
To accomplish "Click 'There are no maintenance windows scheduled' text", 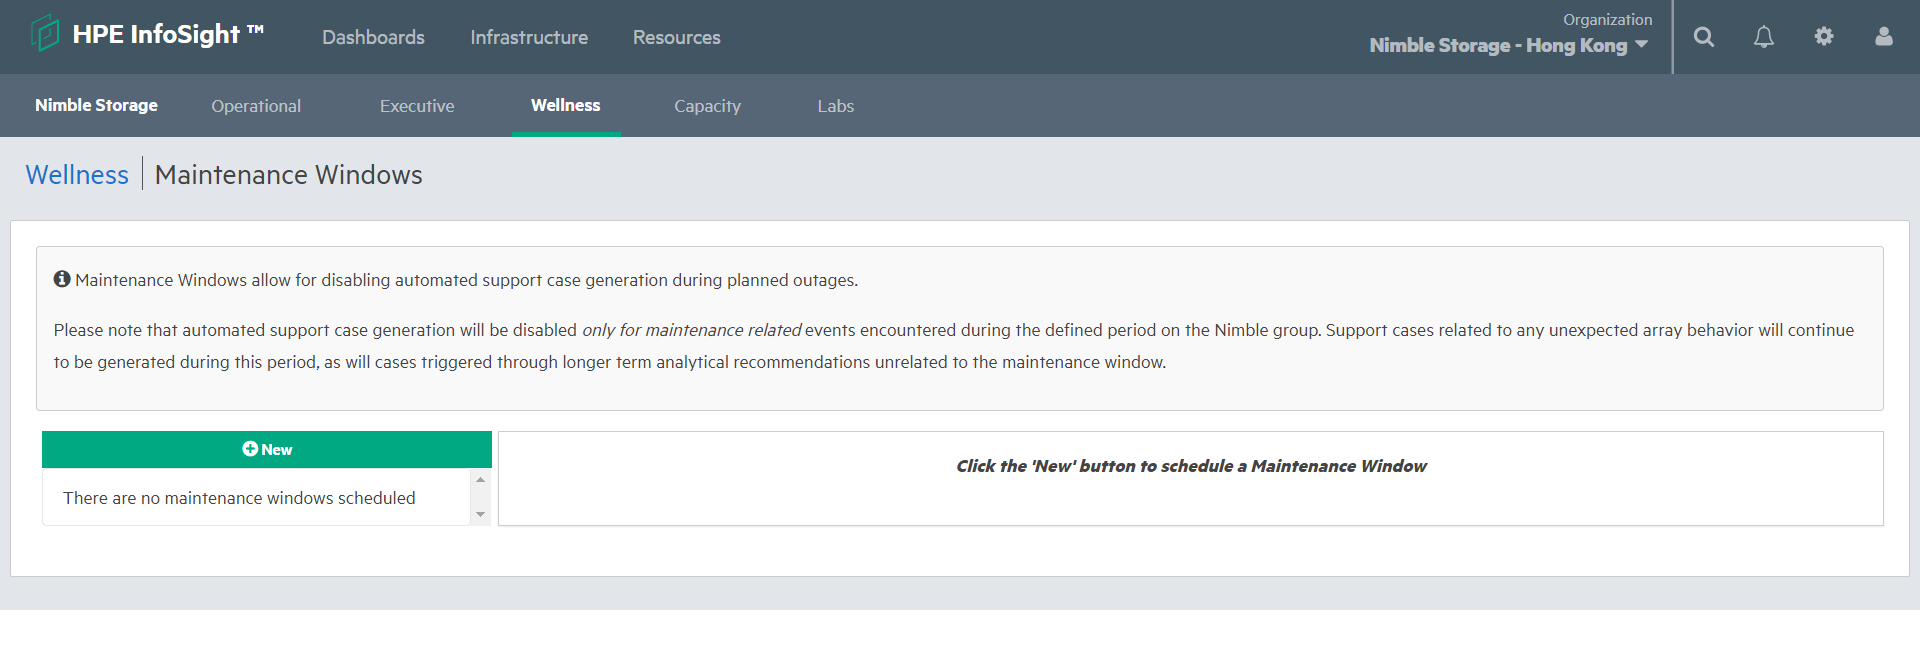I will [x=239, y=498].
